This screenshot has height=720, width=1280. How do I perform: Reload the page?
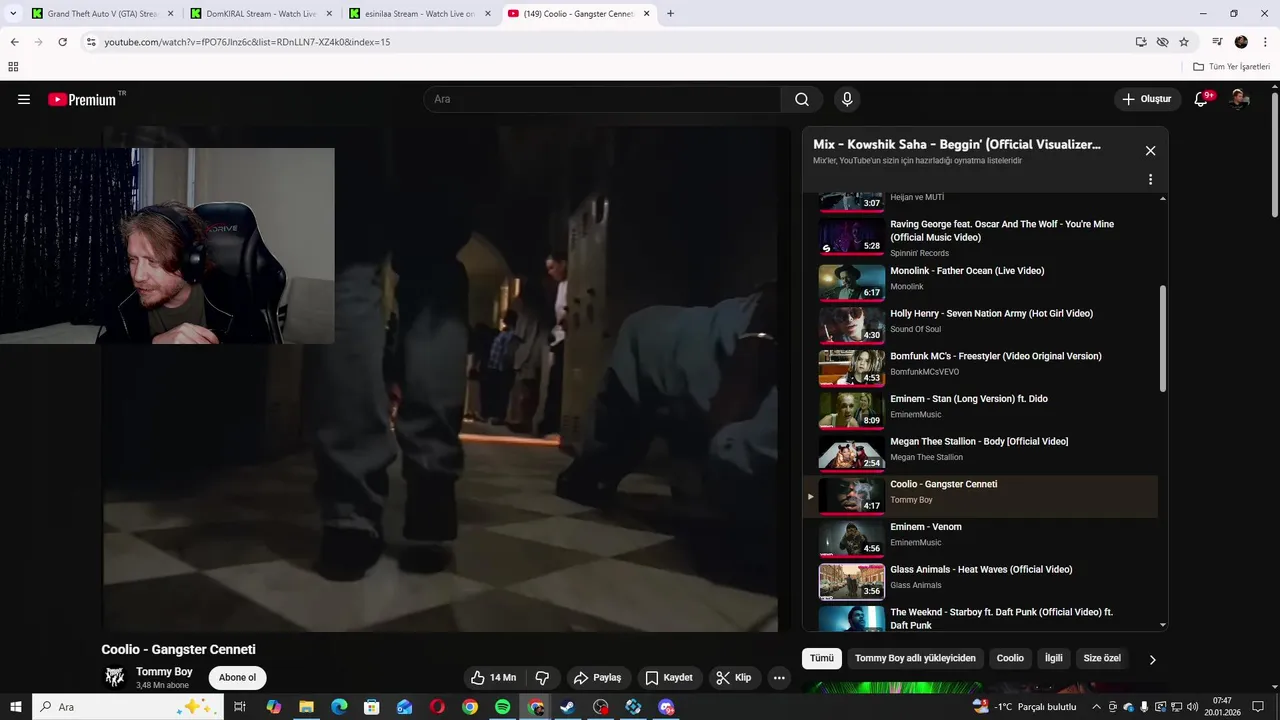click(62, 42)
